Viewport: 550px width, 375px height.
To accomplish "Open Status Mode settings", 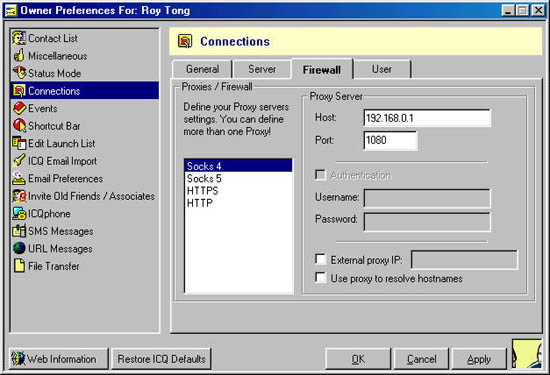I will pyautogui.click(x=54, y=73).
